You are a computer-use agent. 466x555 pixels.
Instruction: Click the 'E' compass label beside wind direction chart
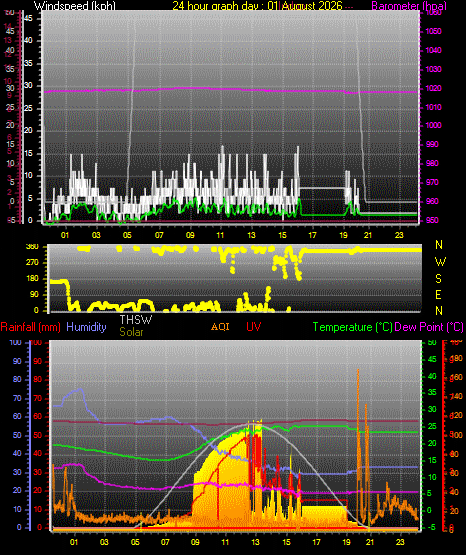[438, 294]
